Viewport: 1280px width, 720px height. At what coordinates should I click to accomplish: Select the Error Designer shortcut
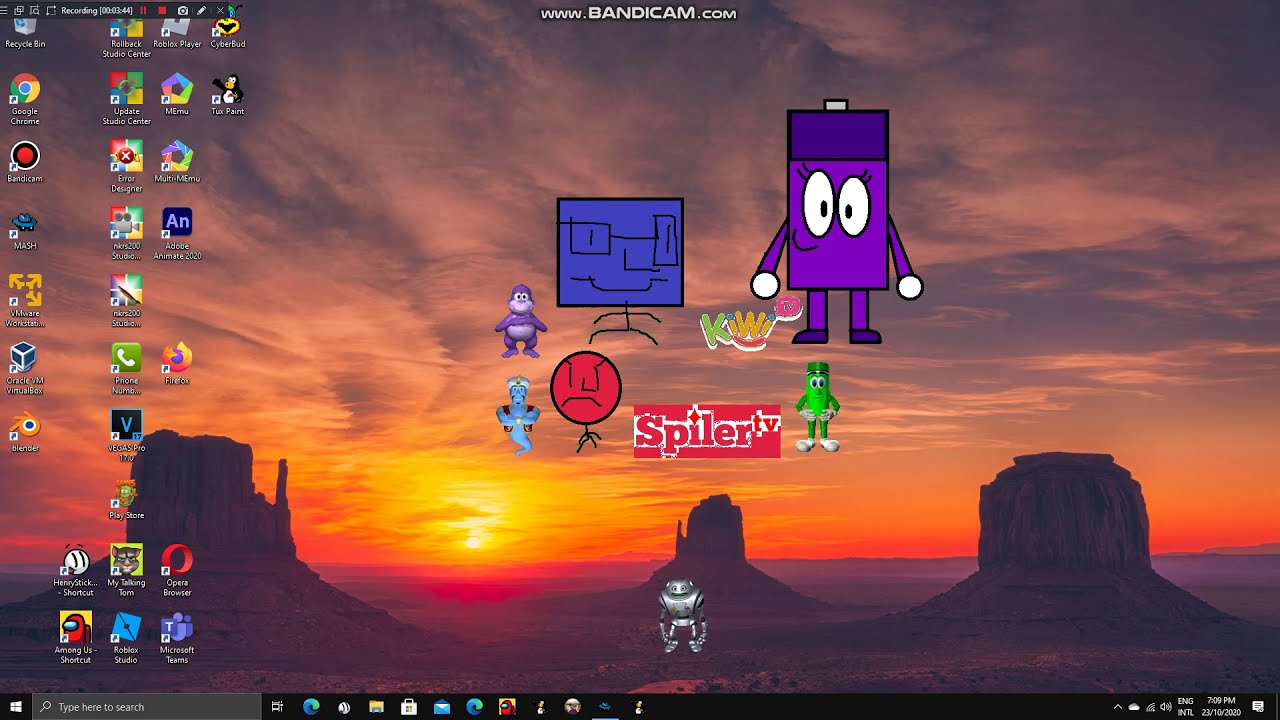point(126,167)
